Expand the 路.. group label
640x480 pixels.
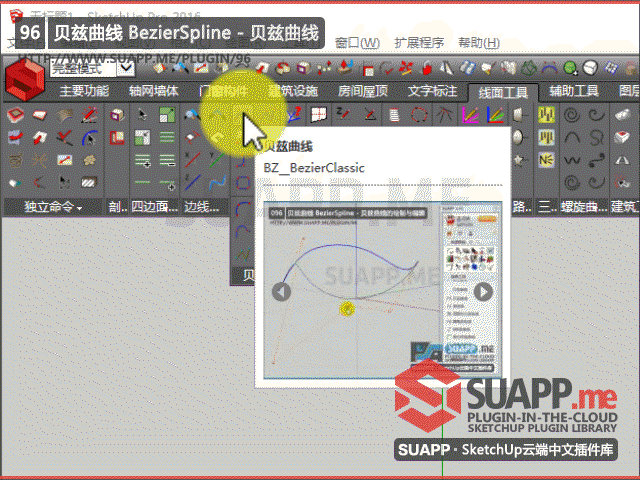(x=522, y=207)
